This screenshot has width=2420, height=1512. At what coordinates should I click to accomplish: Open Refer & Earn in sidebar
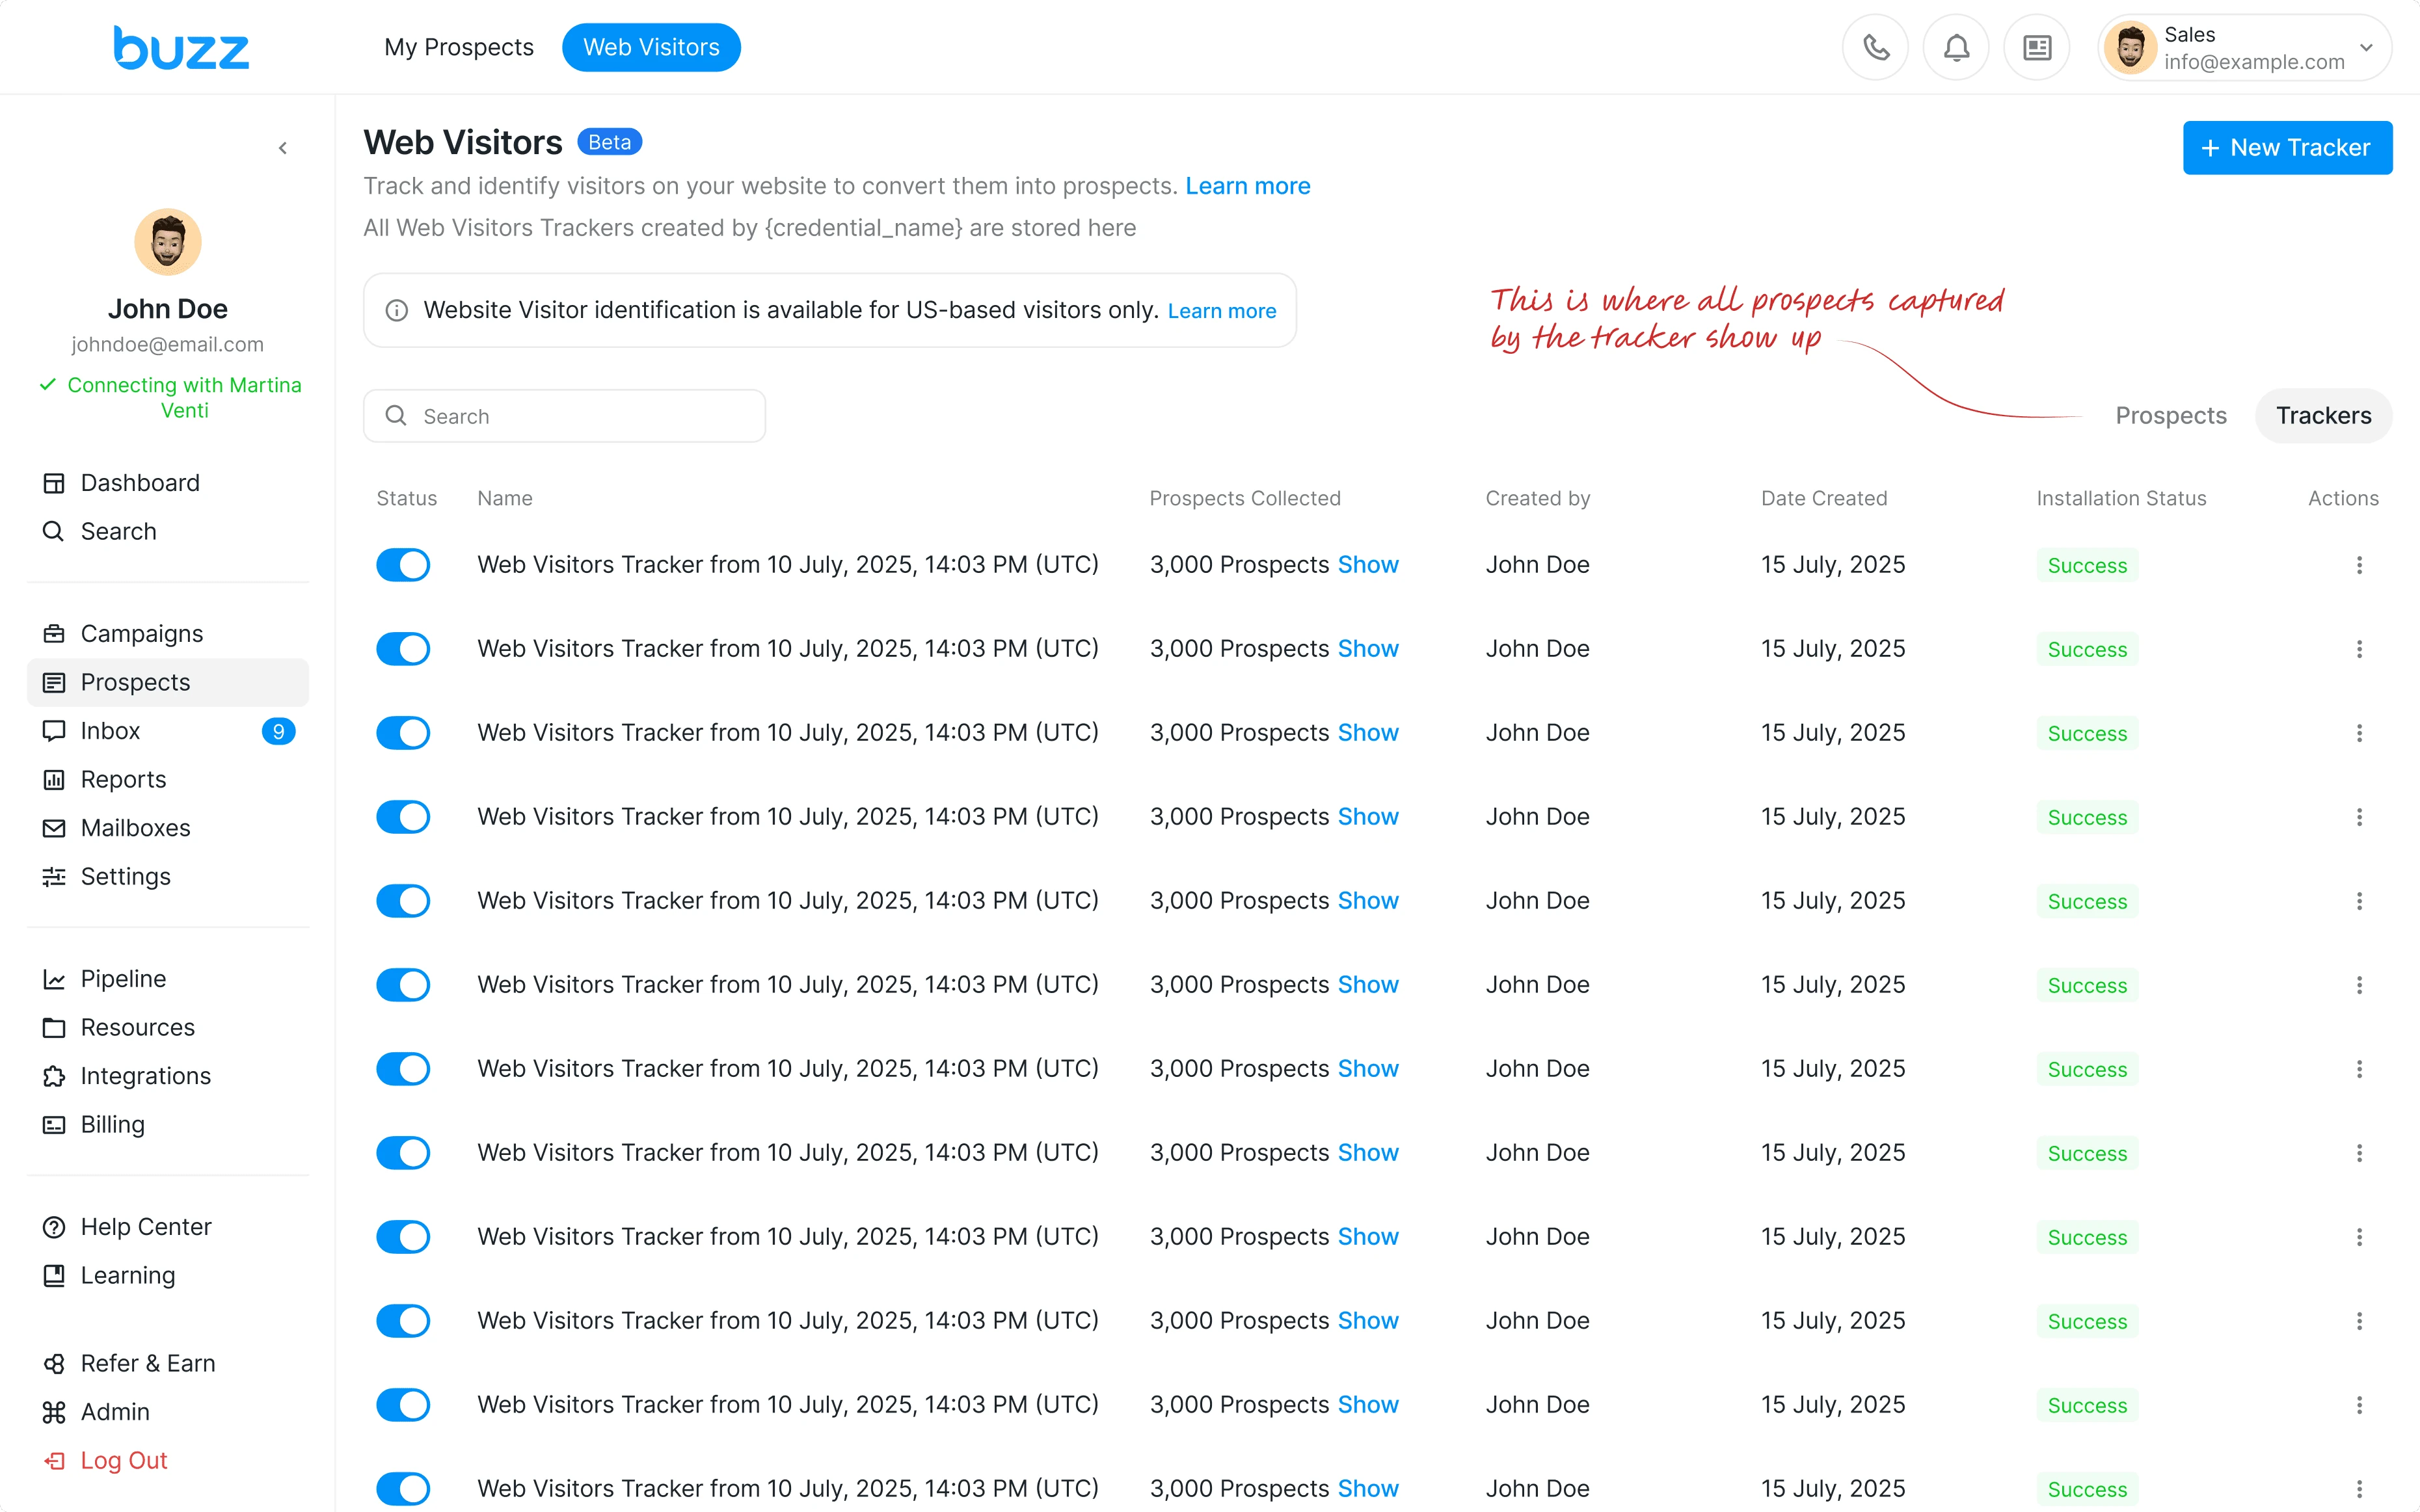click(x=168, y=1363)
